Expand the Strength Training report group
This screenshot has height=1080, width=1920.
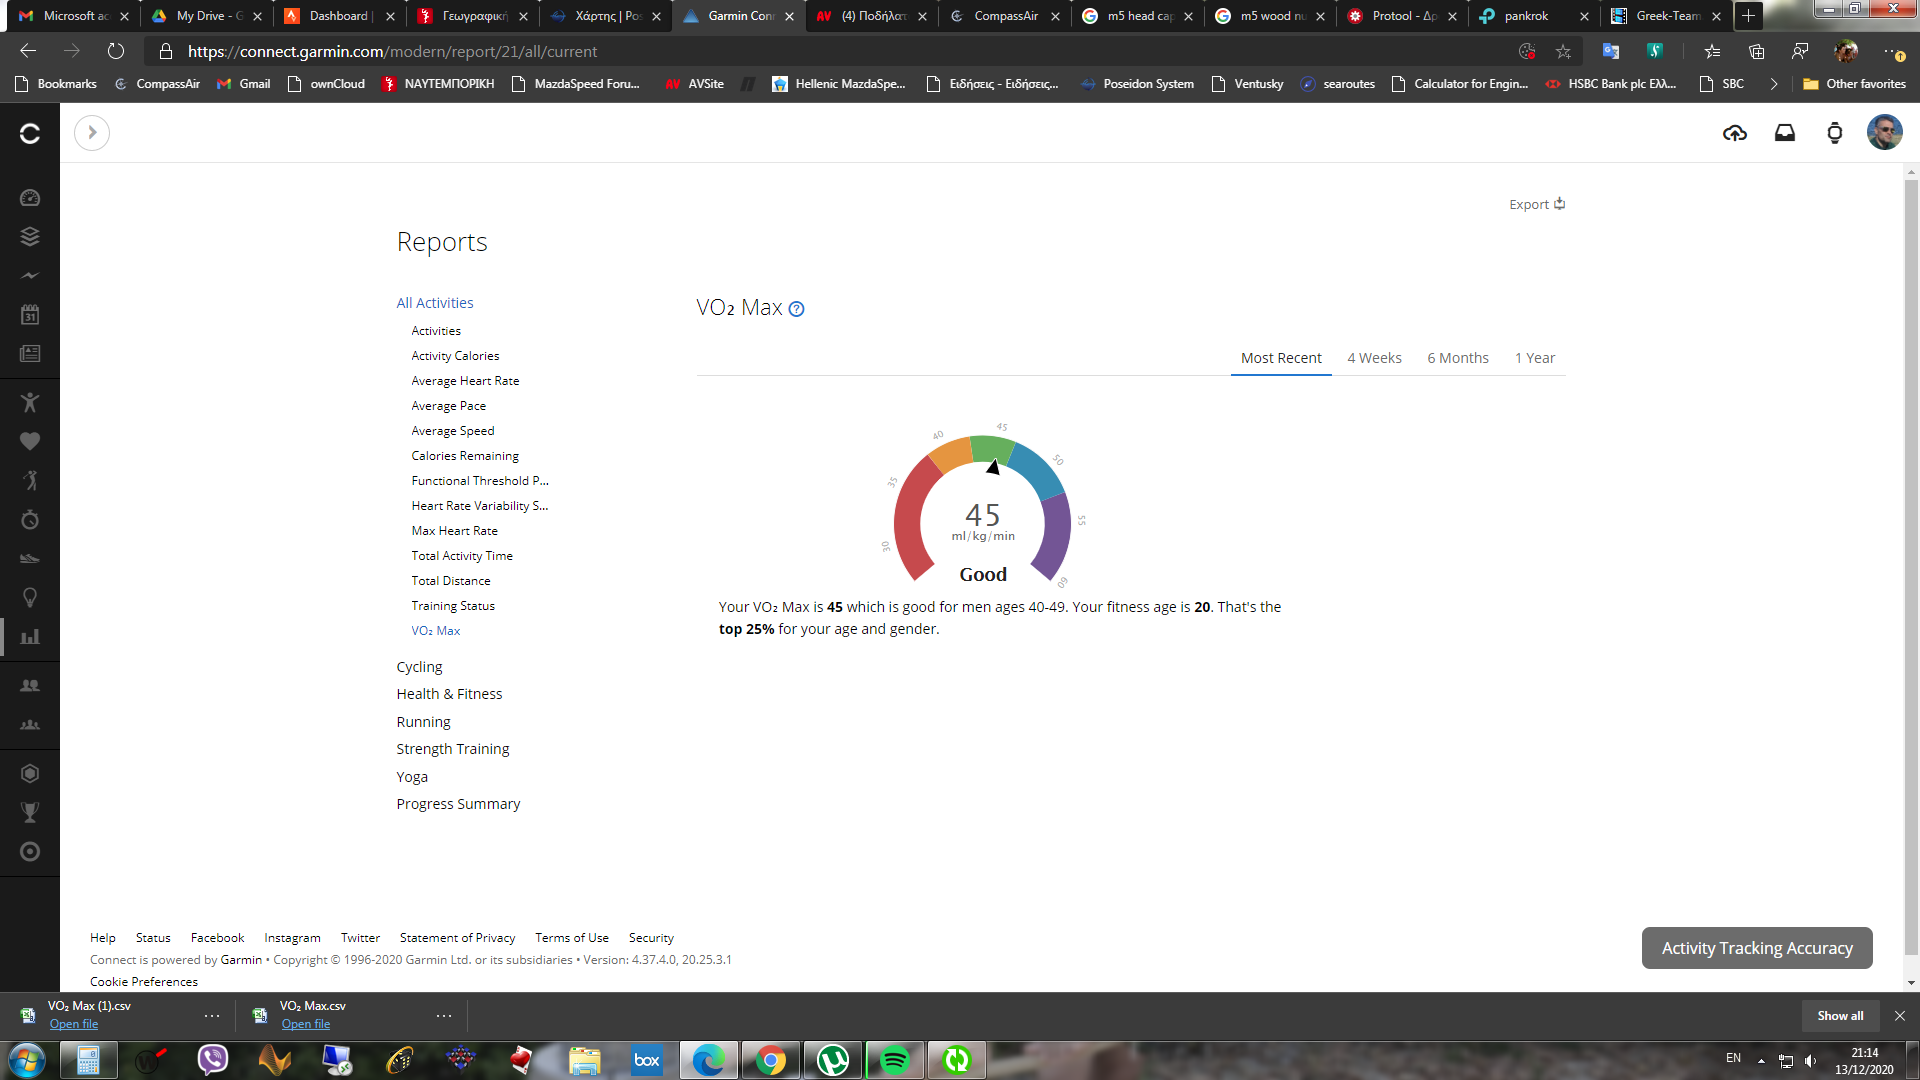tap(452, 749)
